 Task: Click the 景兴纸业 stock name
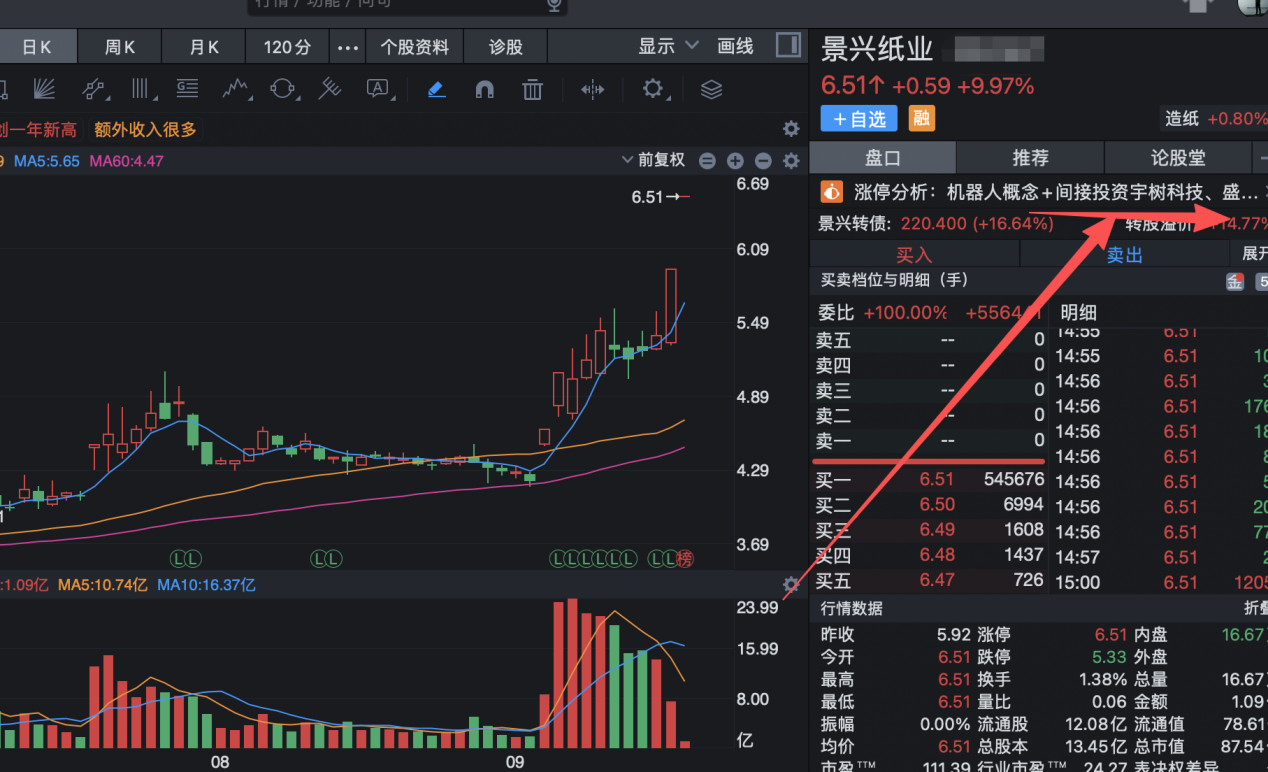[x=877, y=48]
